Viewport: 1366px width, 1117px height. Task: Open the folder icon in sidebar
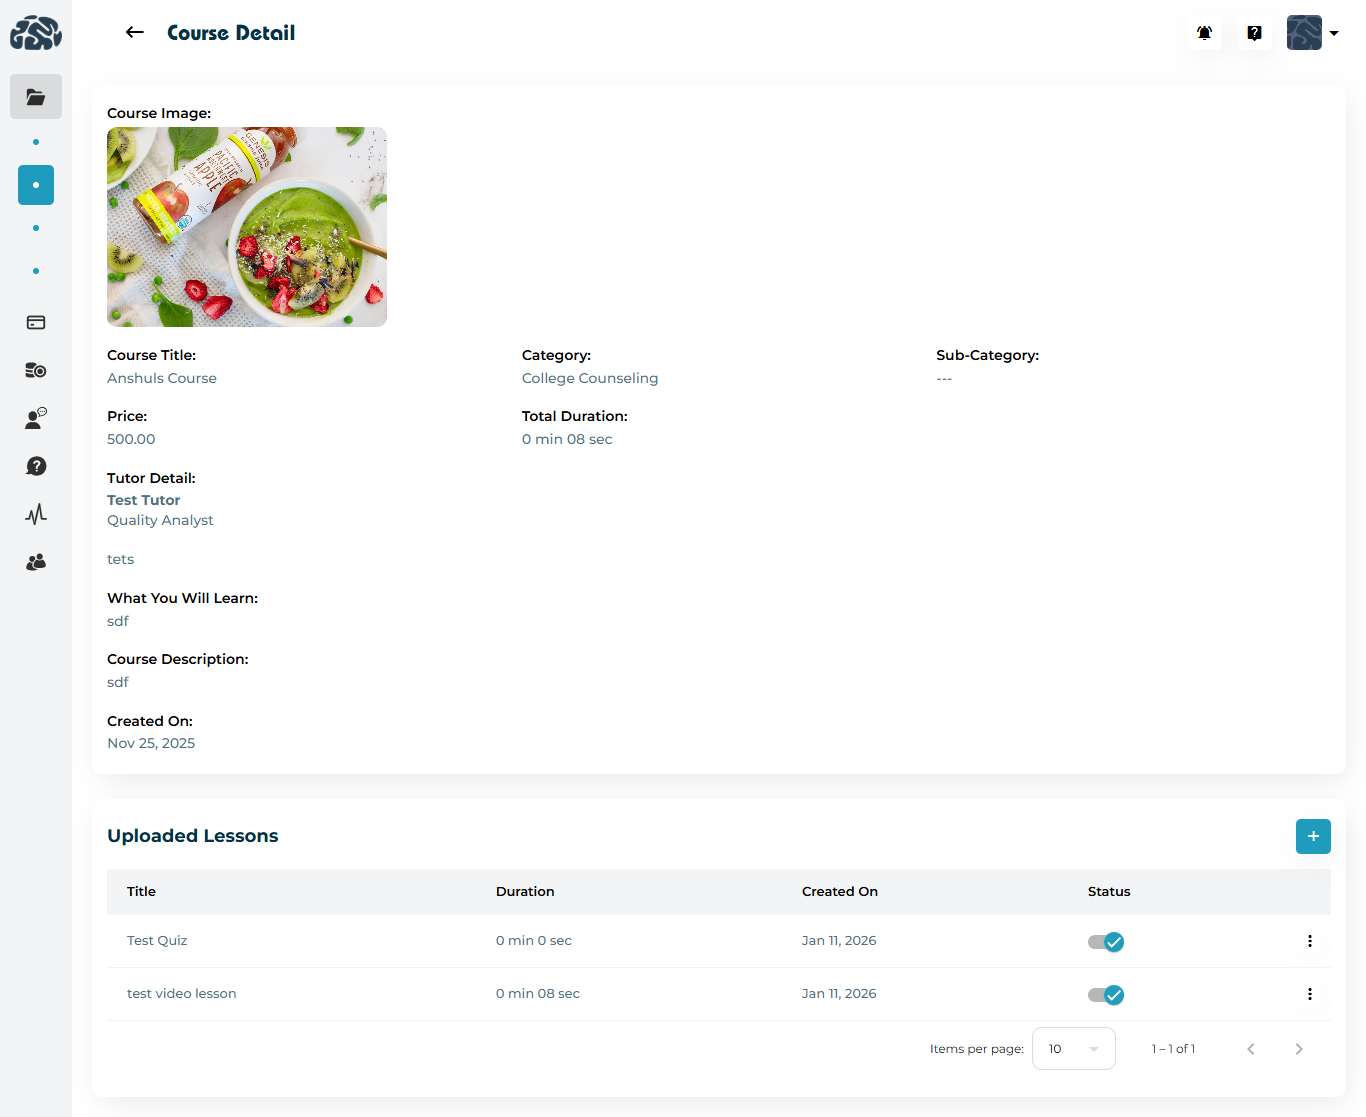tap(36, 97)
